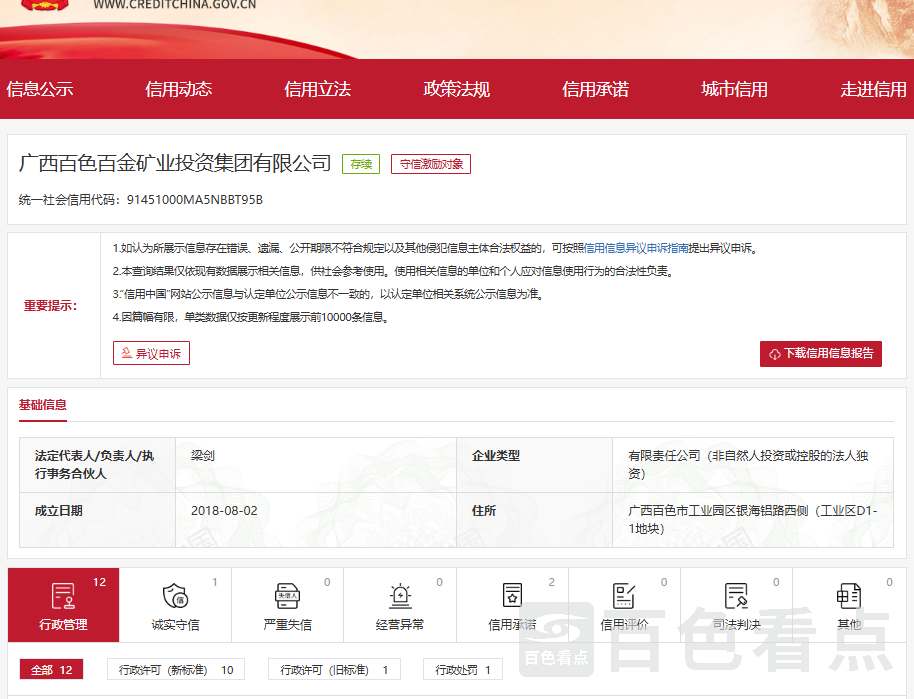Navigate to 信用承诺 in top menu

[x=596, y=89]
